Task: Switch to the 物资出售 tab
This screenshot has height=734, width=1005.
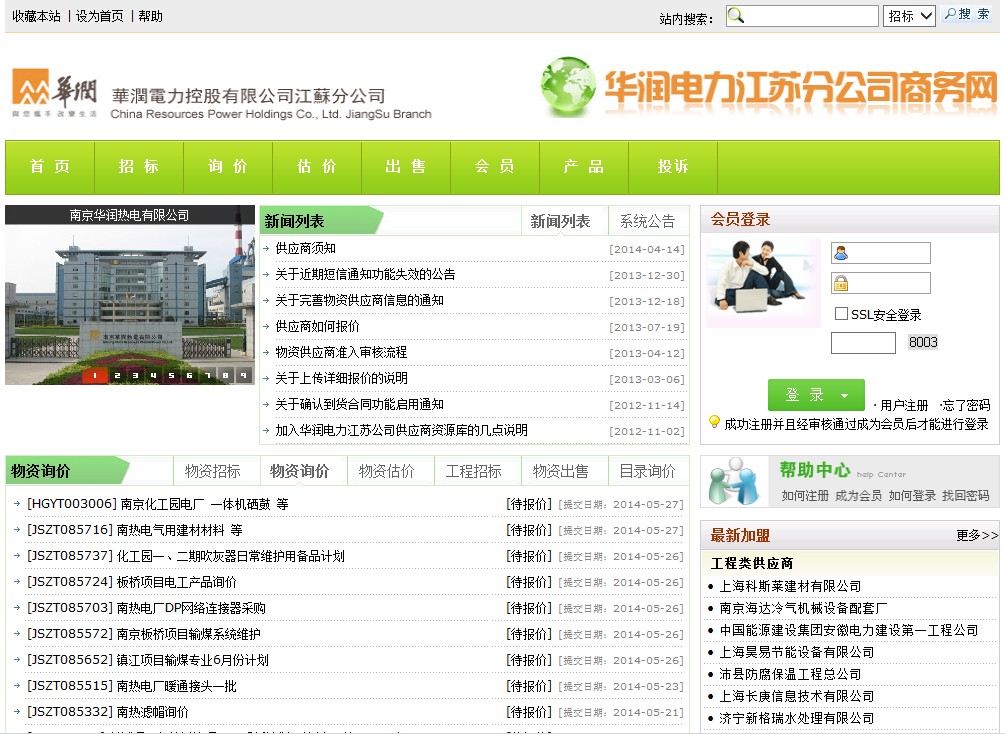Action: coord(561,471)
